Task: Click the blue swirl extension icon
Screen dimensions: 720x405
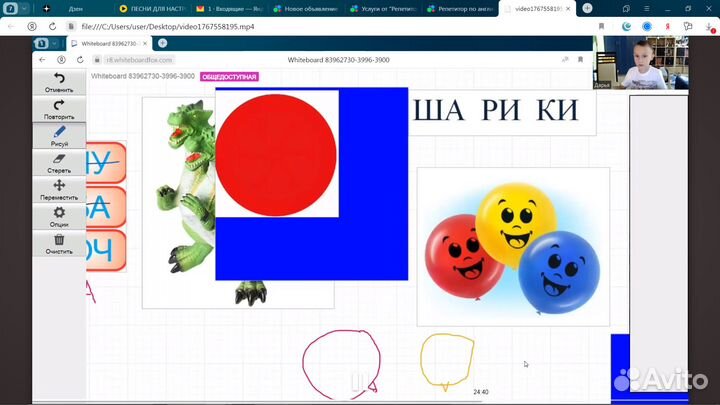Action: click(x=626, y=27)
